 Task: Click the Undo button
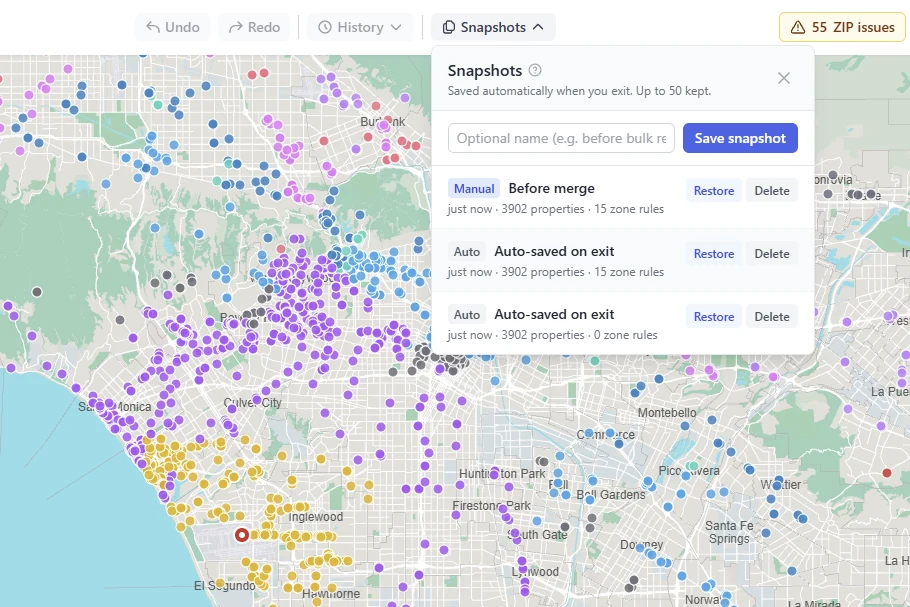(172, 27)
